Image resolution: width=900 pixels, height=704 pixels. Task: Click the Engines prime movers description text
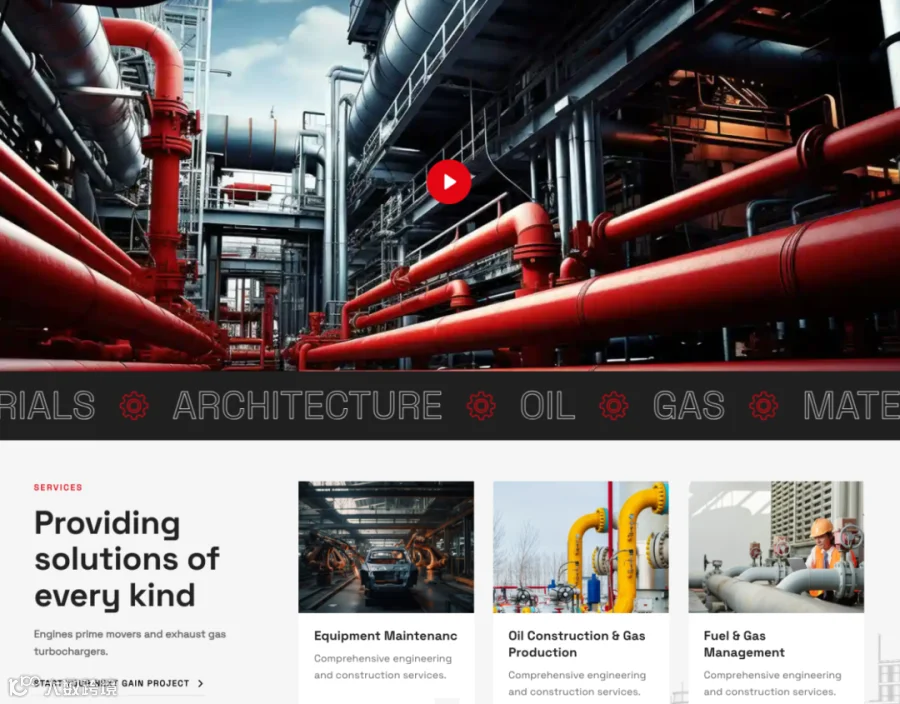(x=130, y=643)
